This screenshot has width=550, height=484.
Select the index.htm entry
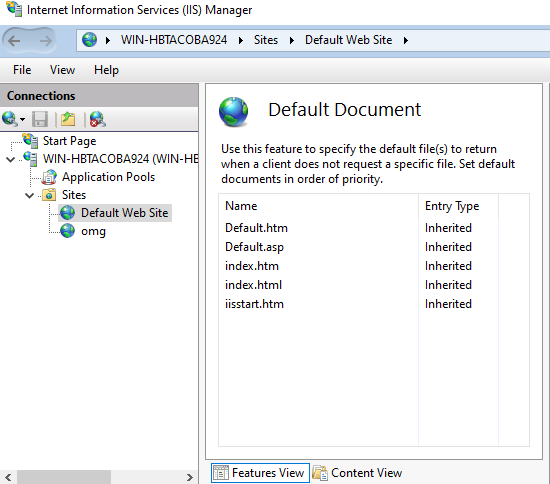tap(252, 266)
